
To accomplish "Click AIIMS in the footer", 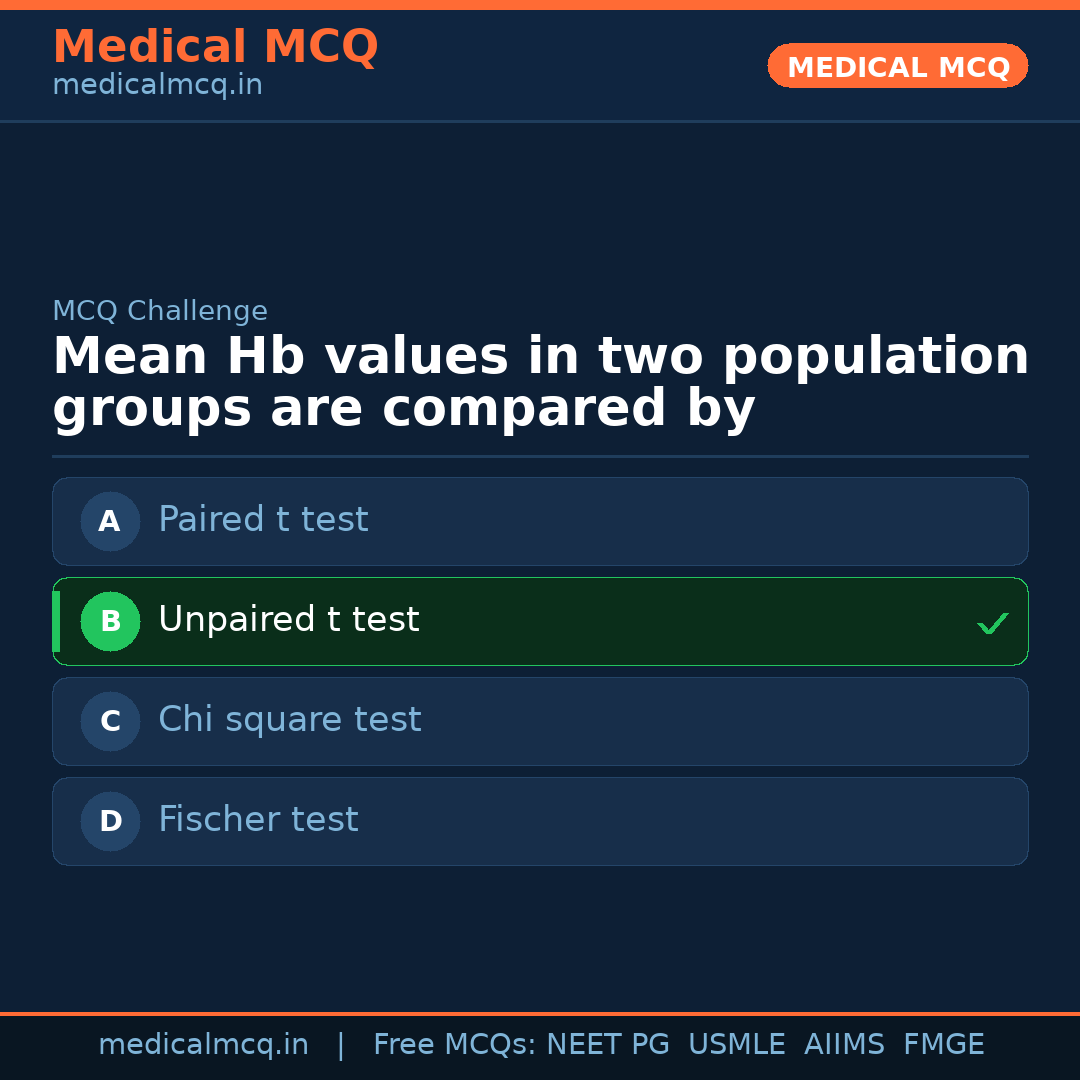I will 844,1045.
